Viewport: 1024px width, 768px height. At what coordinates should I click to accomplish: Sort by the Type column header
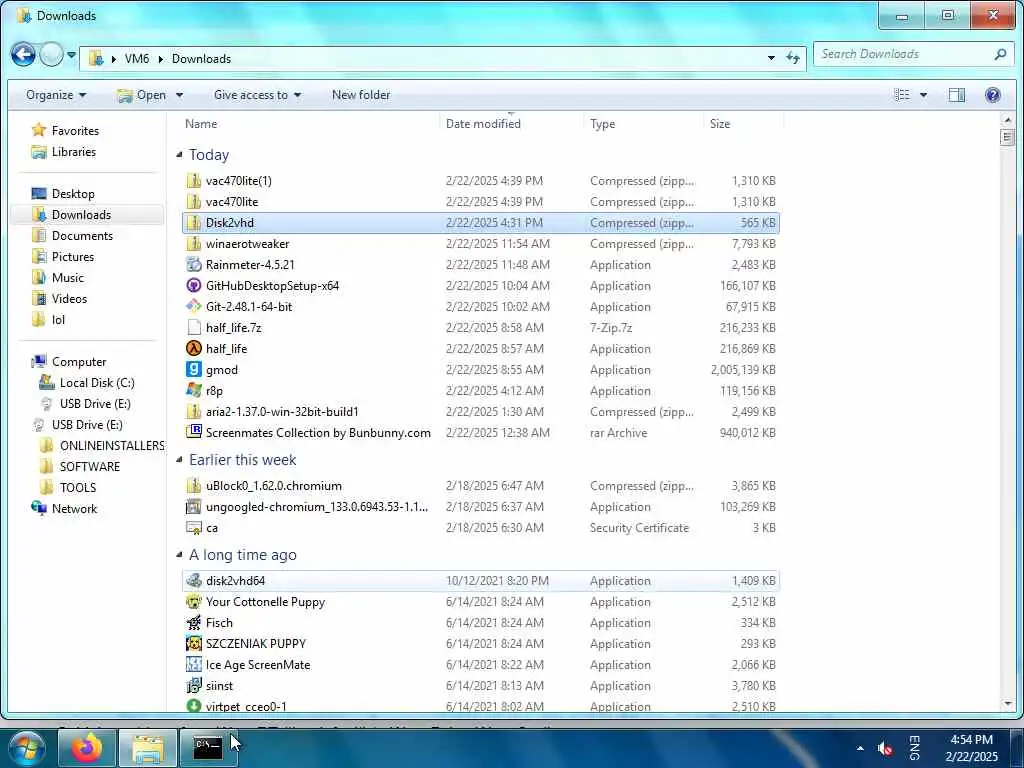pyautogui.click(x=602, y=123)
